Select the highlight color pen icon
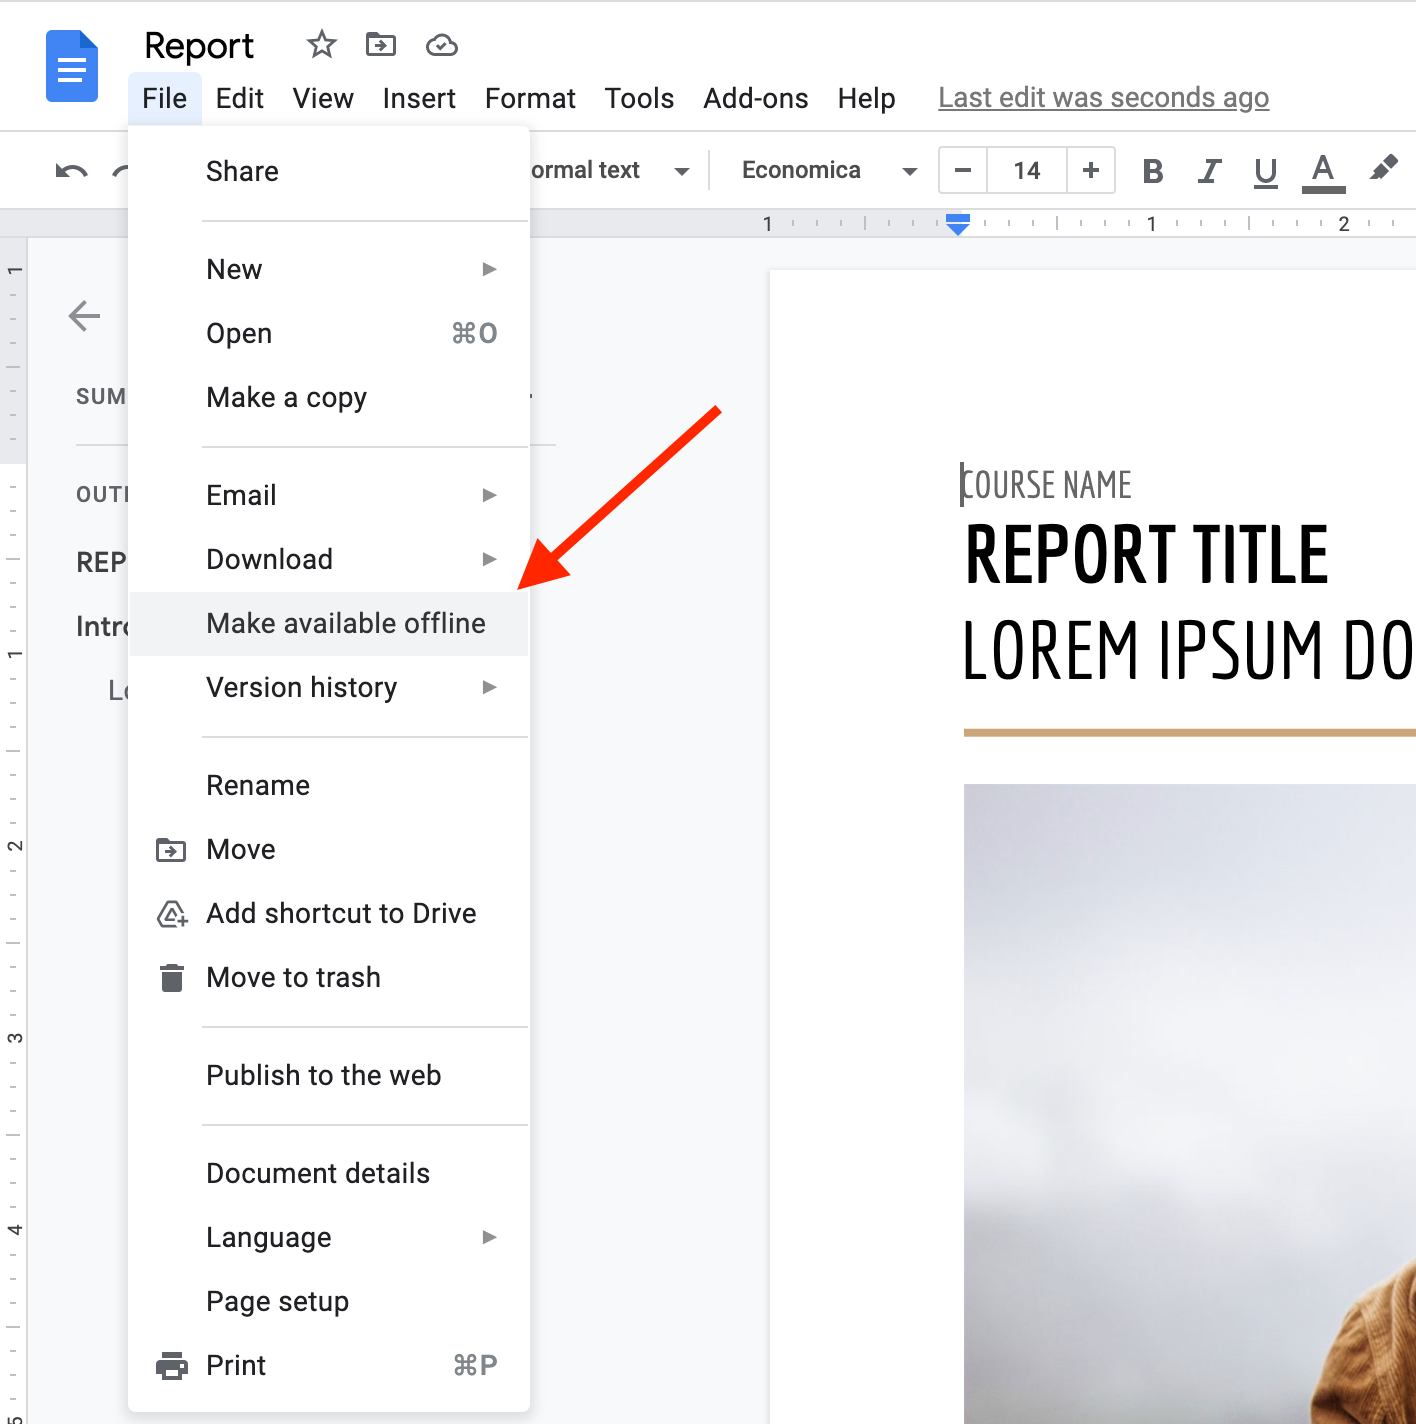 pos(1383,169)
